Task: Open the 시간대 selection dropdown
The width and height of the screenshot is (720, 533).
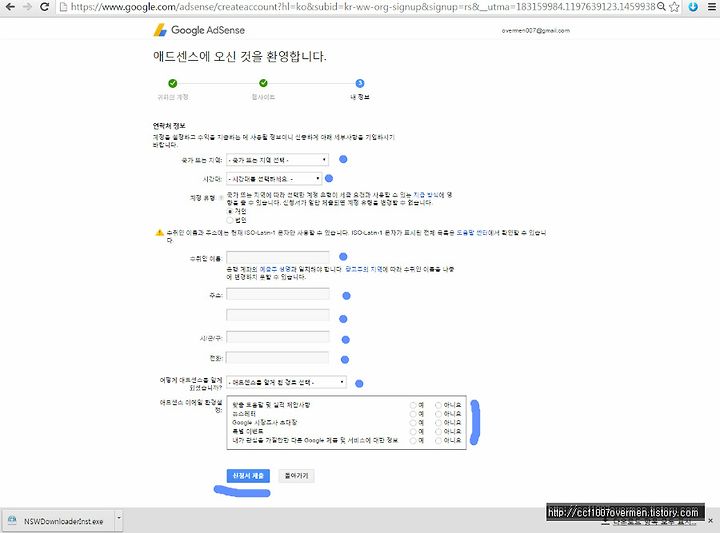Action: point(274,179)
